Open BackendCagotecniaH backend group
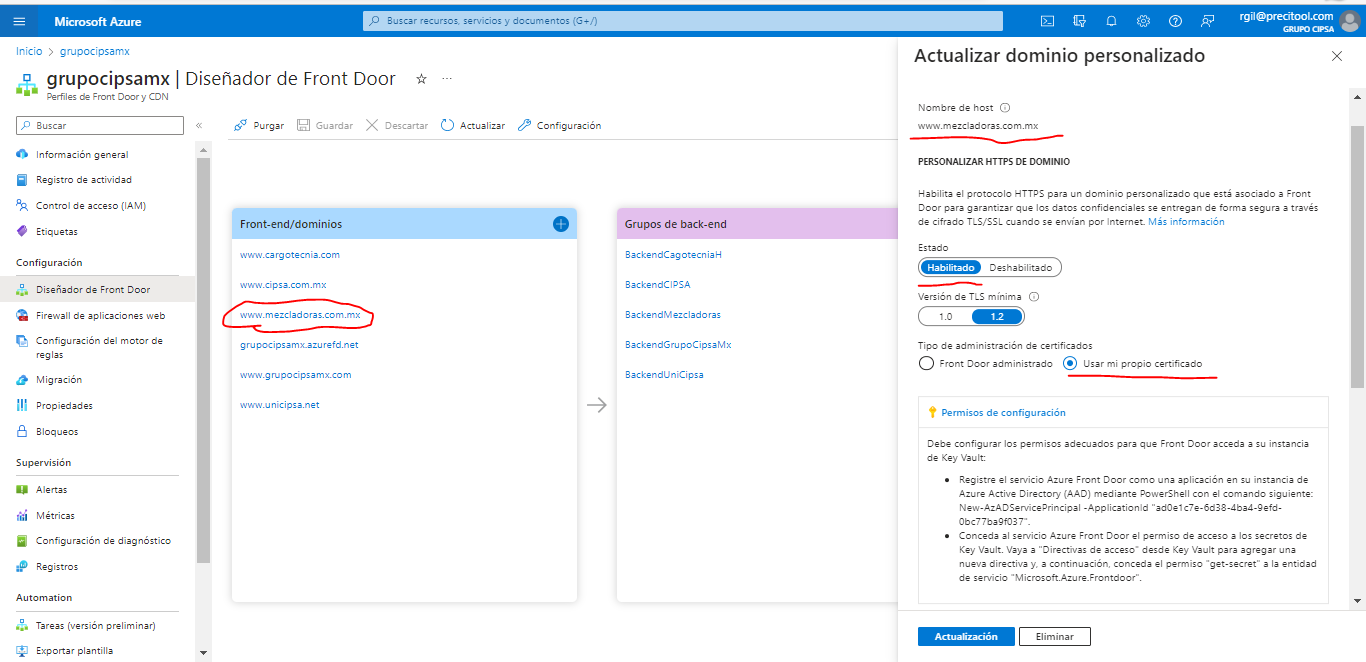This screenshot has width=1366, height=662. (x=673, y=255)
